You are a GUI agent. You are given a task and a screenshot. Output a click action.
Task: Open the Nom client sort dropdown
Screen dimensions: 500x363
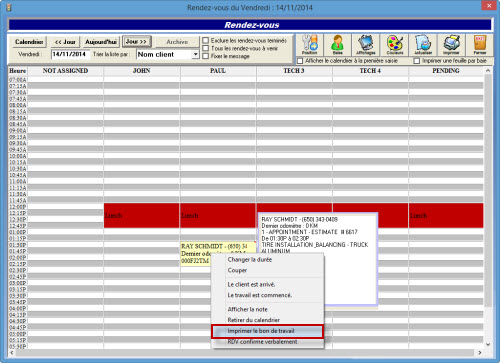pos(195,54)
